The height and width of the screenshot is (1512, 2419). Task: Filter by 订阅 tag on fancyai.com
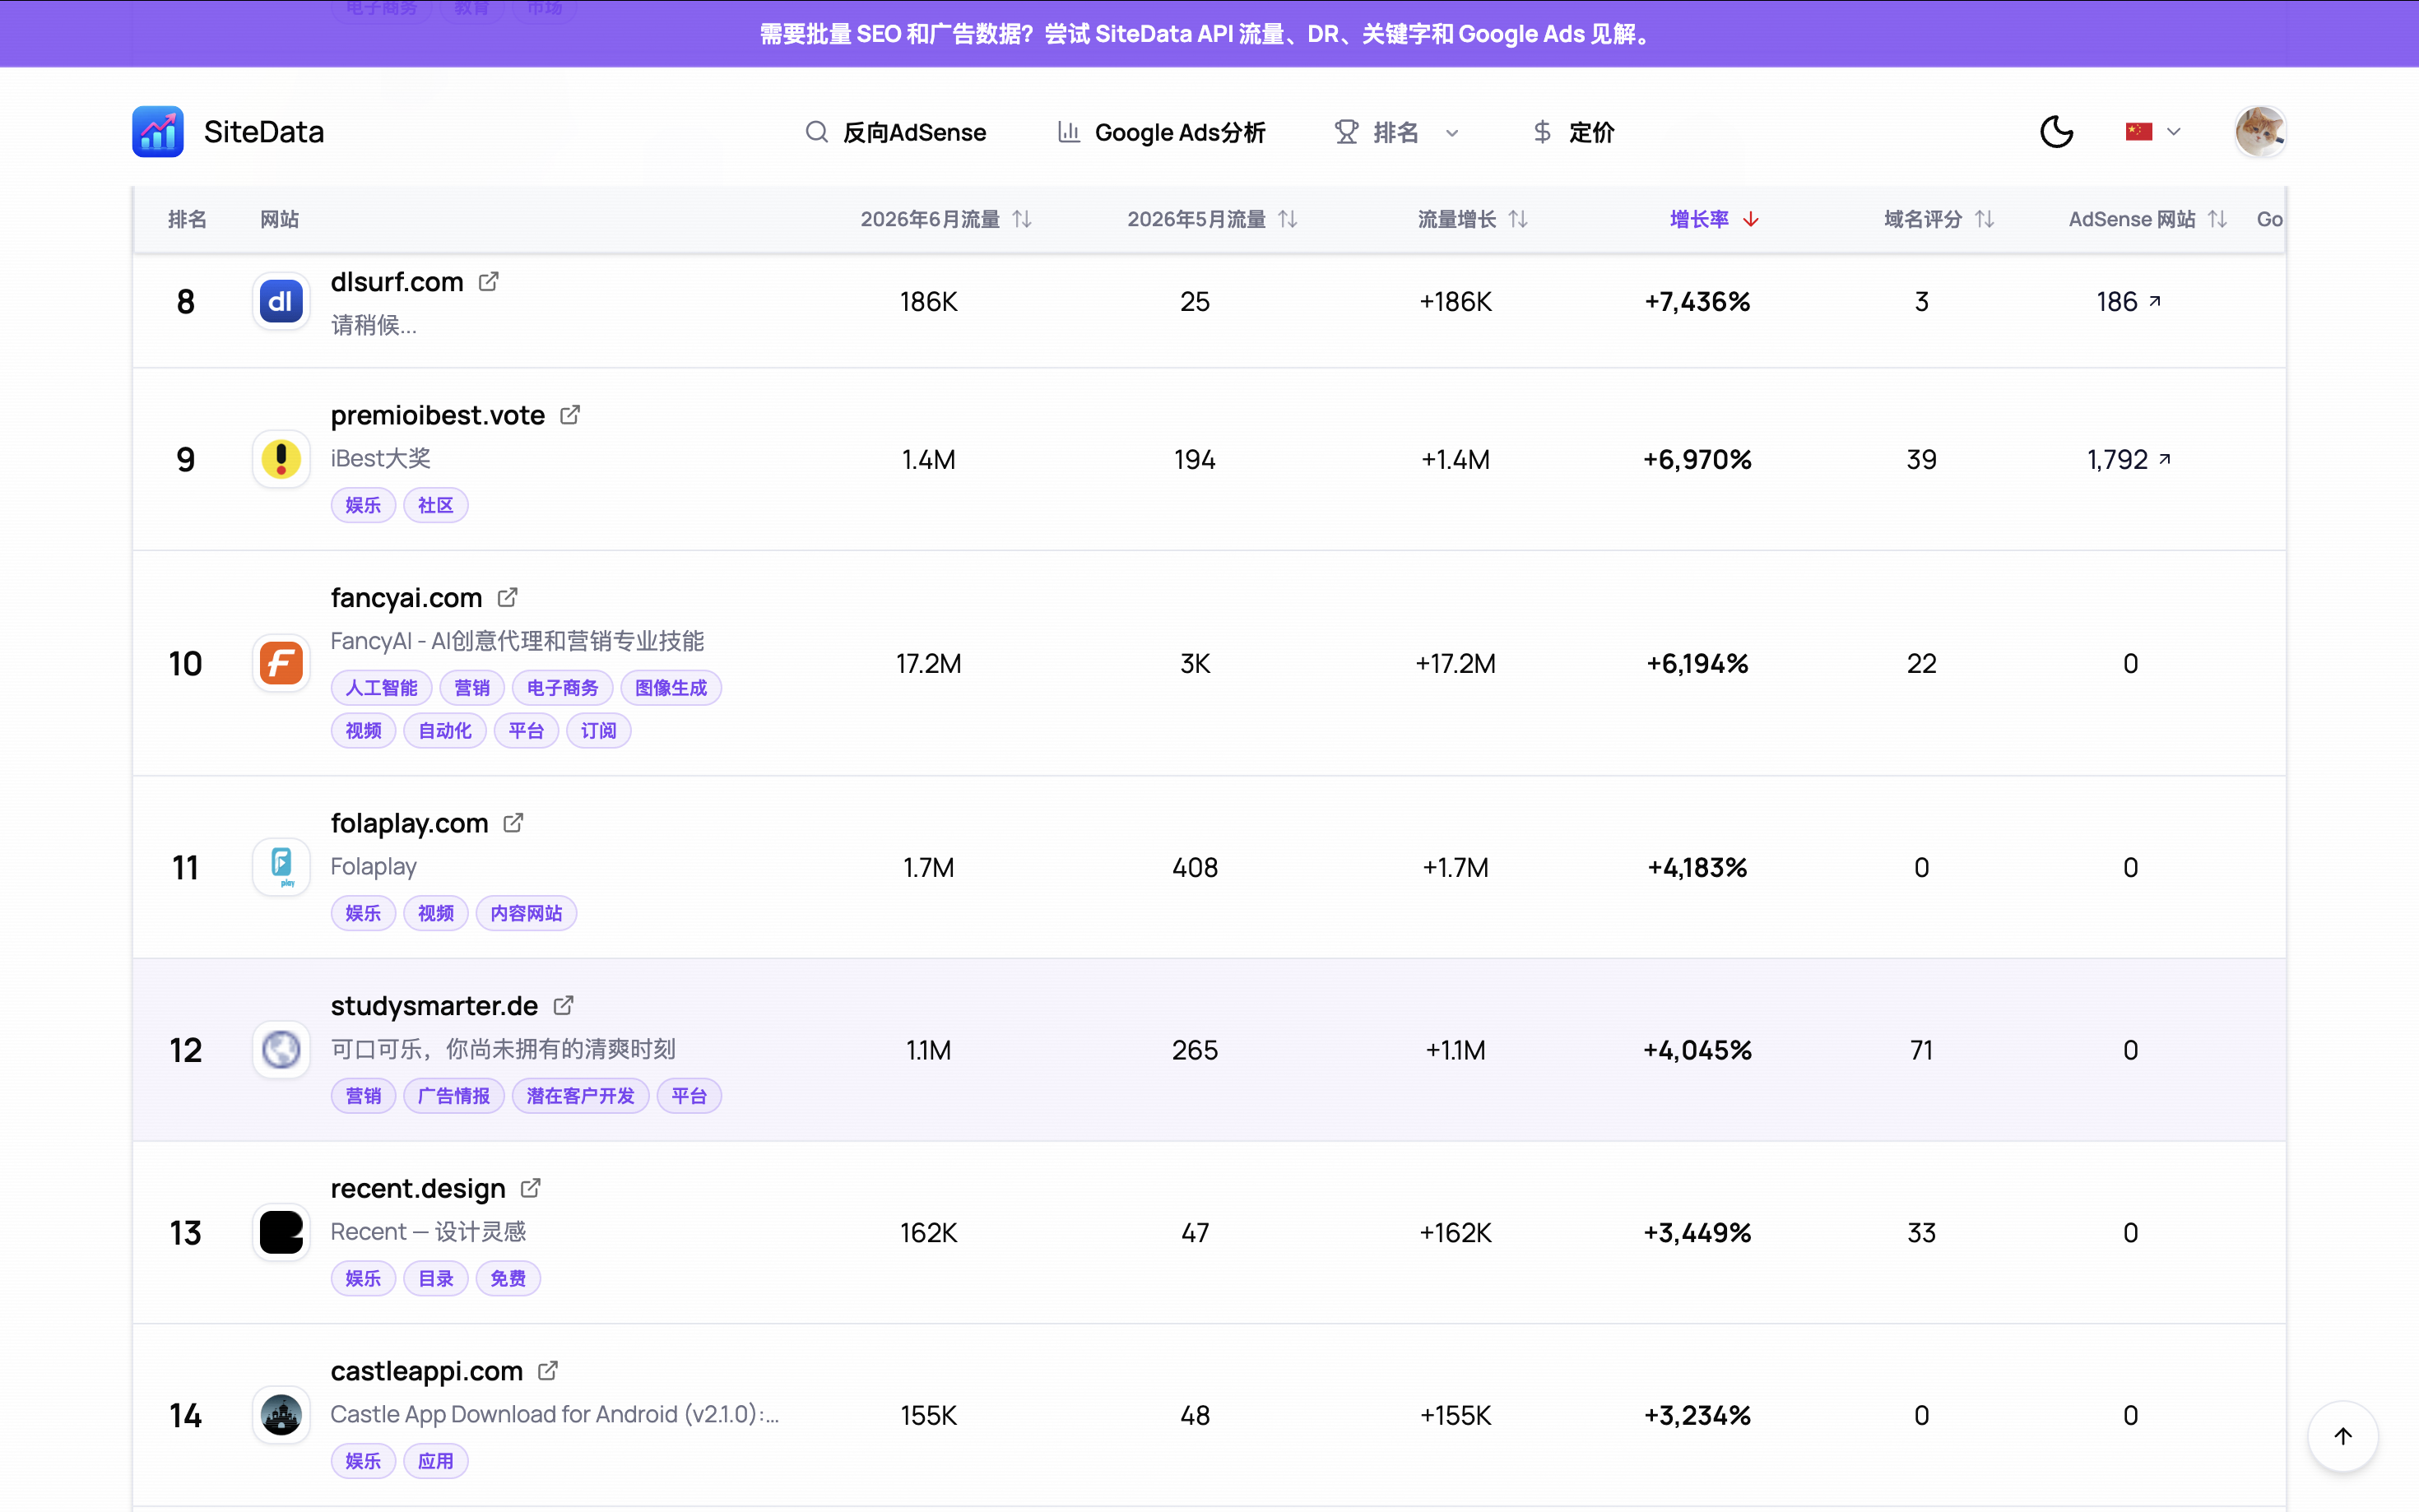coord(599,731)
